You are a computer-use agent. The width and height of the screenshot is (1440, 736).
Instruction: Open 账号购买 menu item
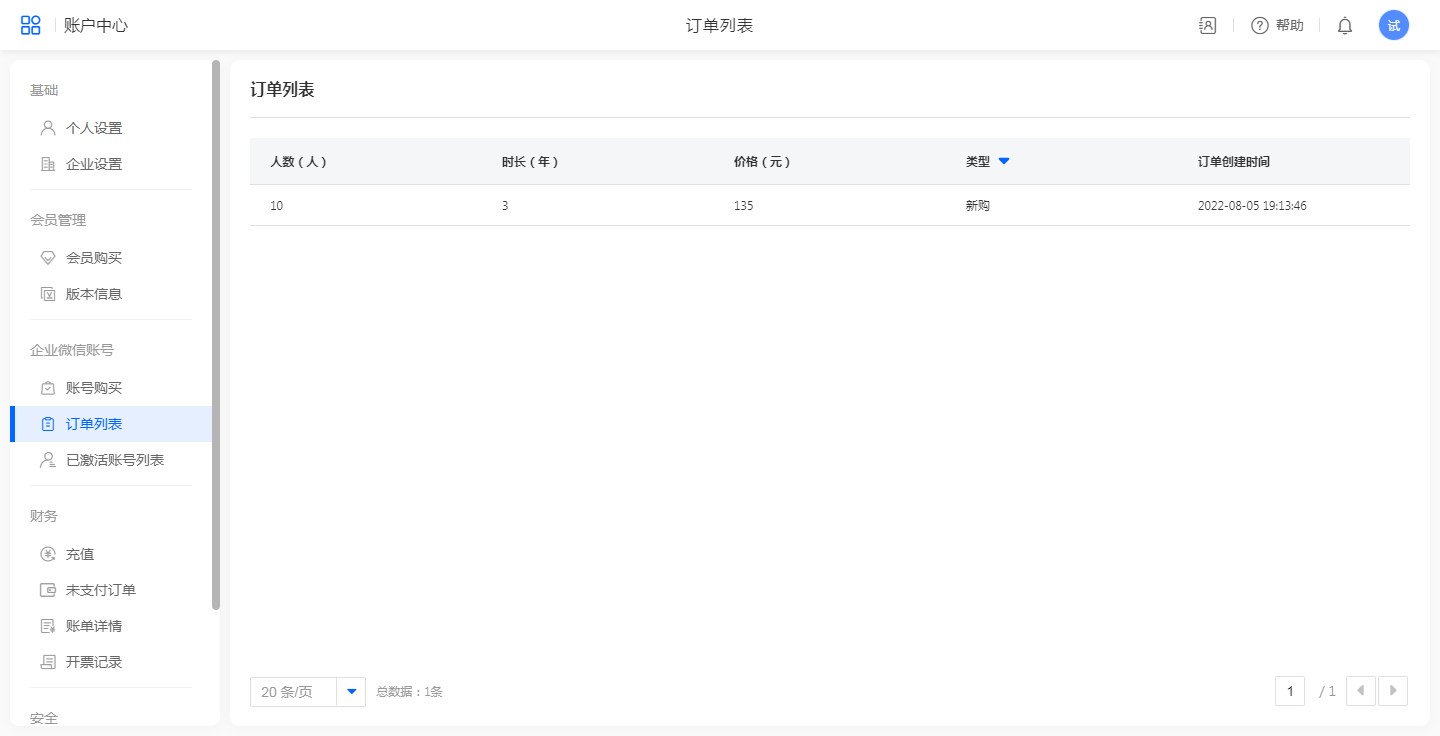(94, 388)
